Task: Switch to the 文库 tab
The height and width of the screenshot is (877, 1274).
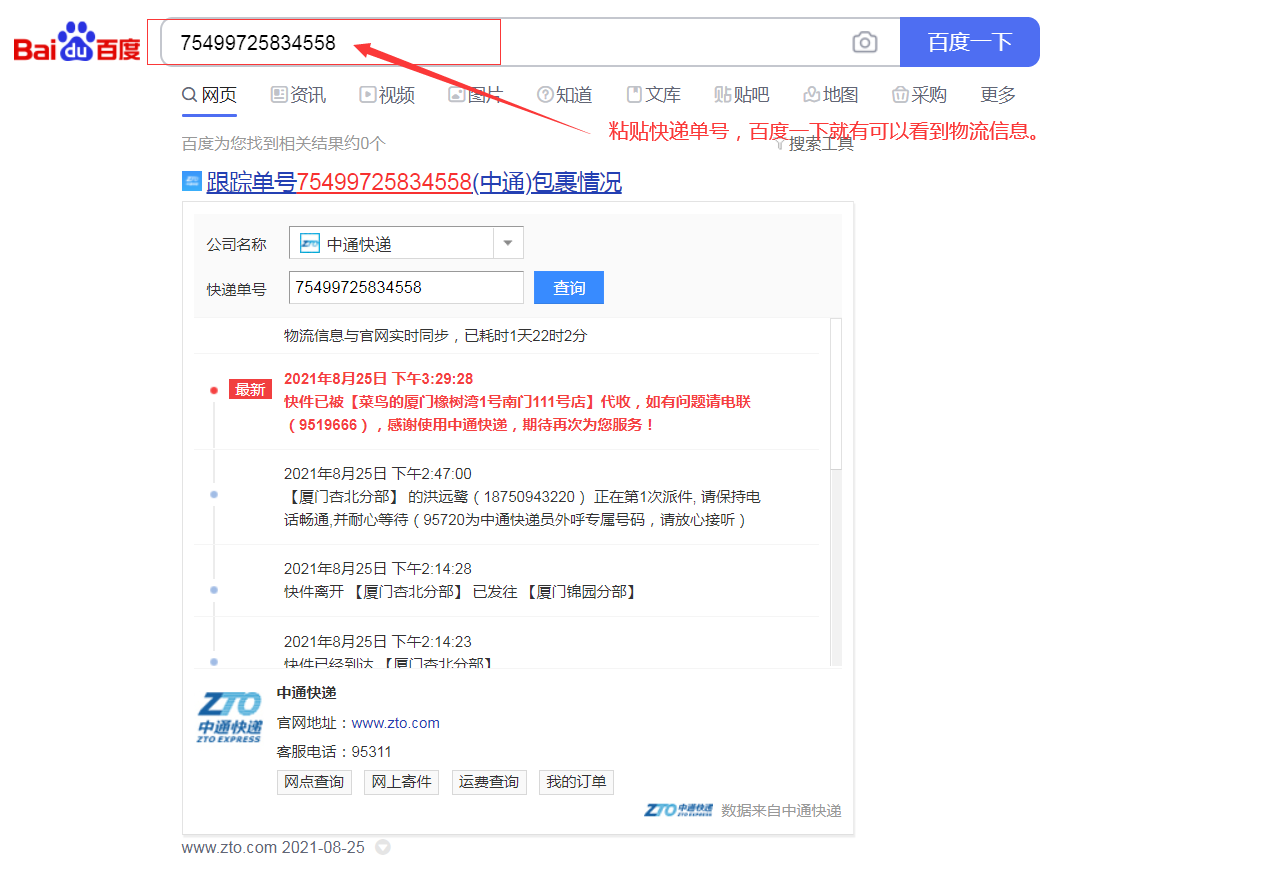Action: pos(654,95)
